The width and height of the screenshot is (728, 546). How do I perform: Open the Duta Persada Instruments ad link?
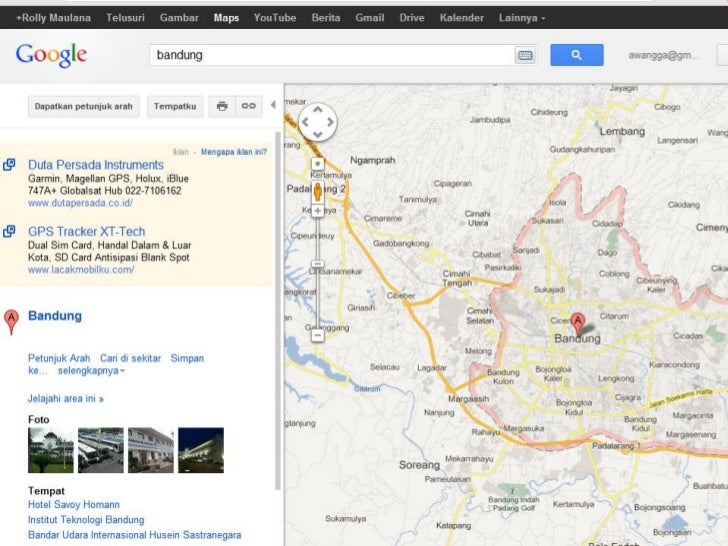96,165
